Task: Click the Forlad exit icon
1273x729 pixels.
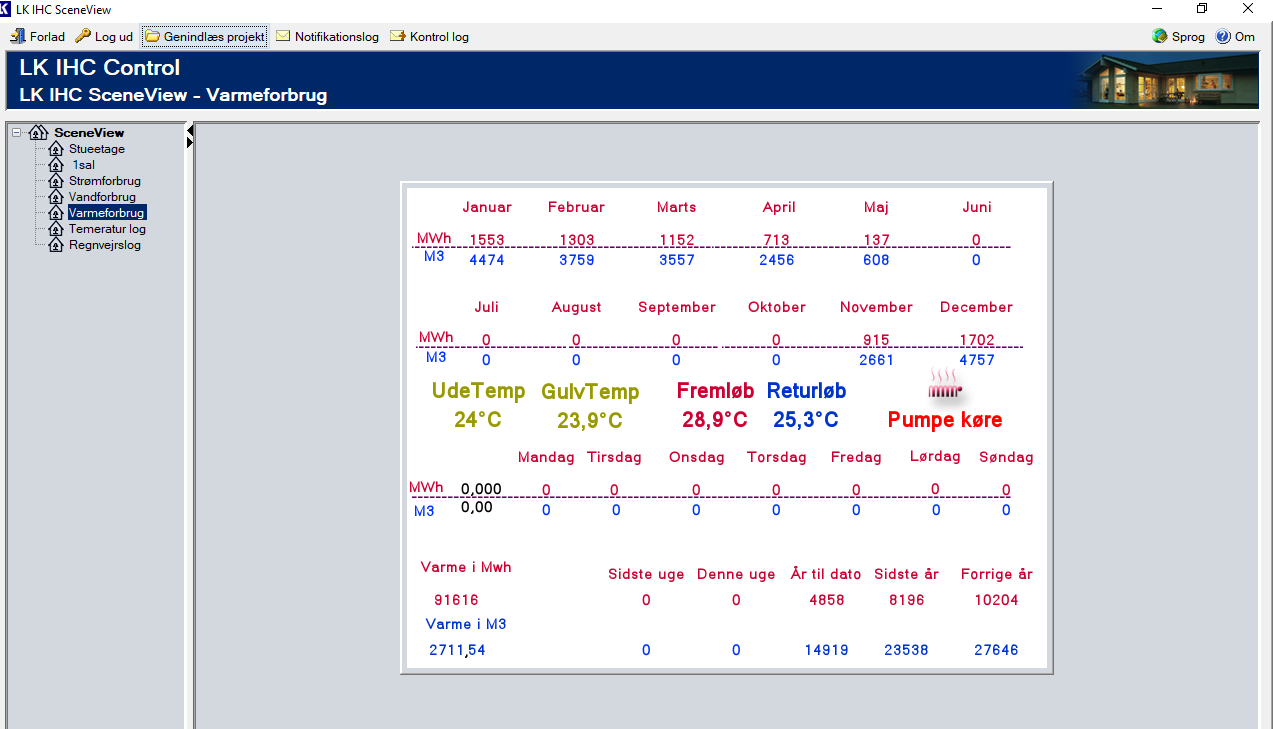Action: (x=18, y=37)
